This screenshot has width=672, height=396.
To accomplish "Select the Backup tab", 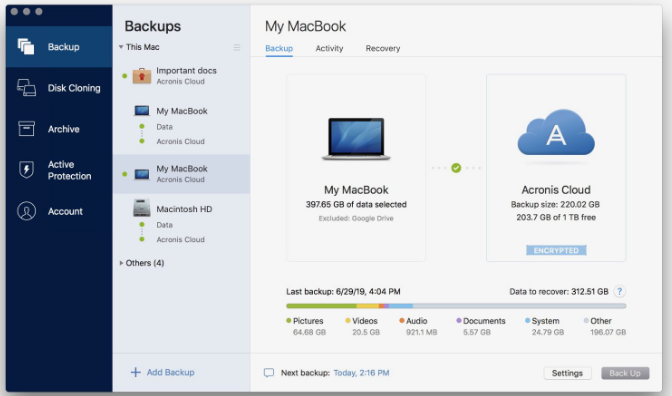I will tap(279, 48).
